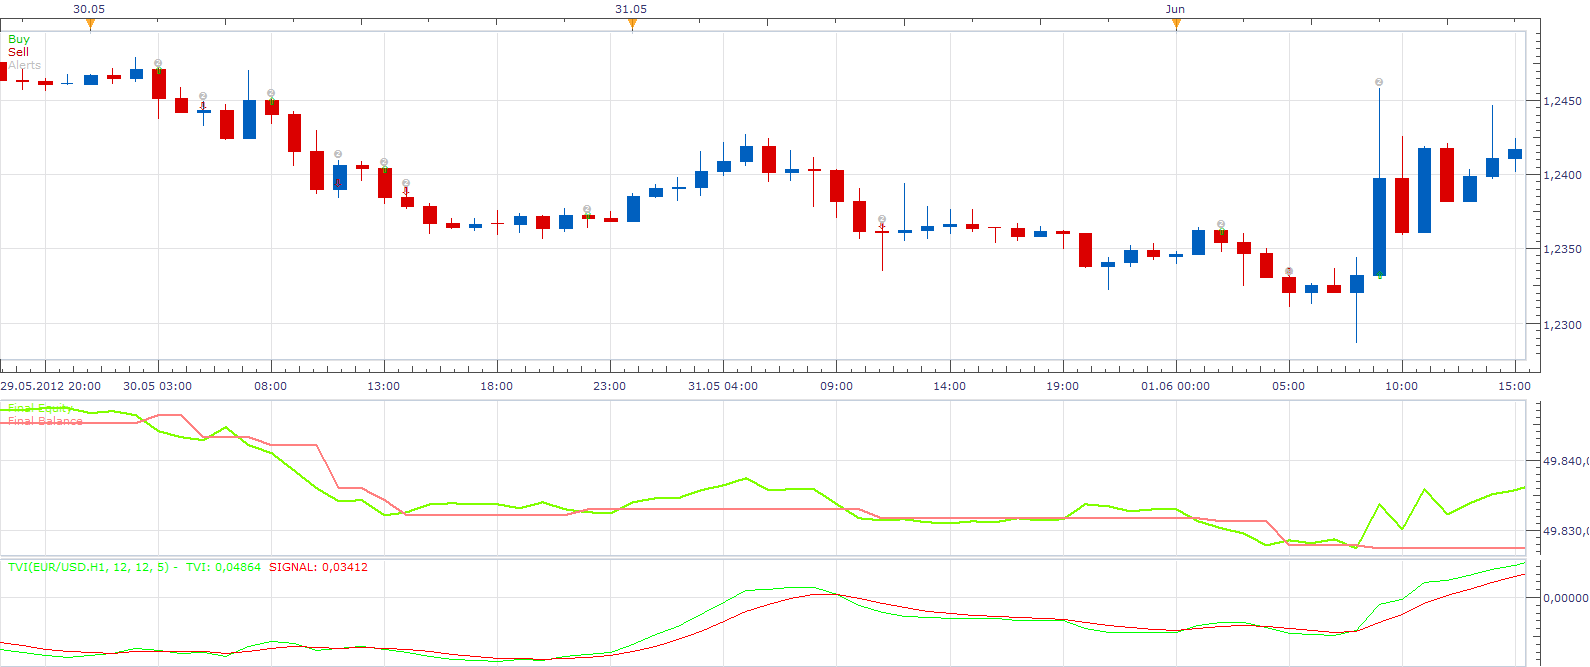Select the green Buy legend label
This screenshot has height=667, width=1590.
pos(19,39)
